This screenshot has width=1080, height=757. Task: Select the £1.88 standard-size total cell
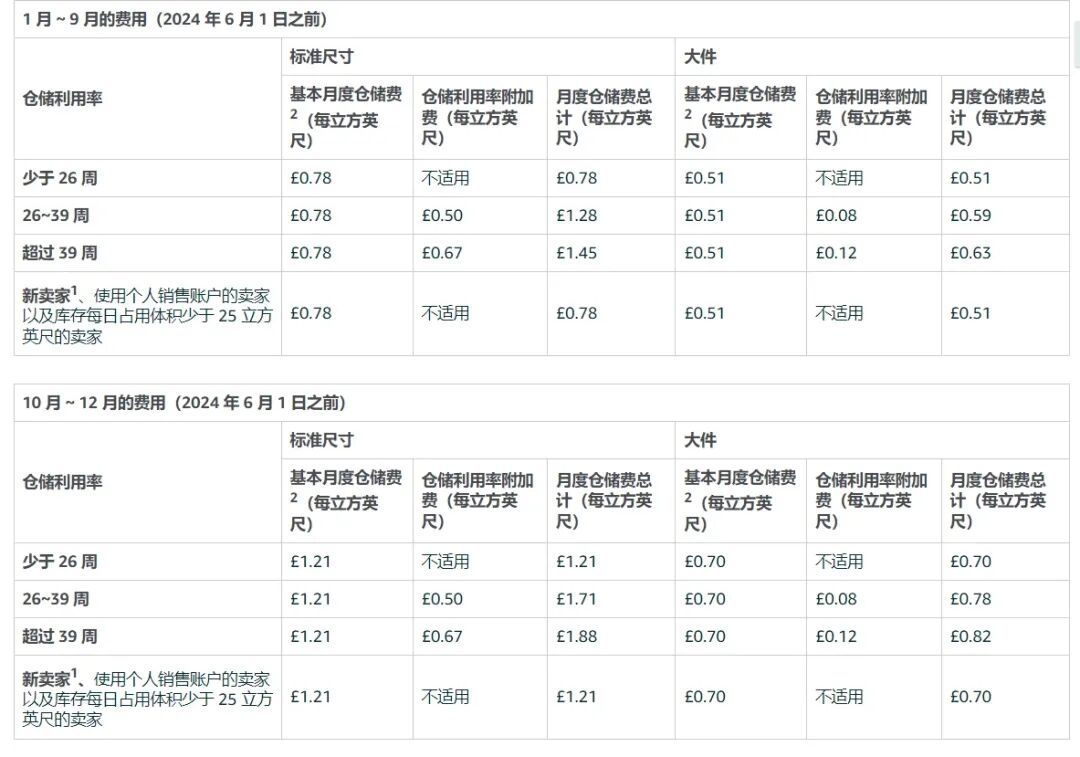(x=577, y=636)
